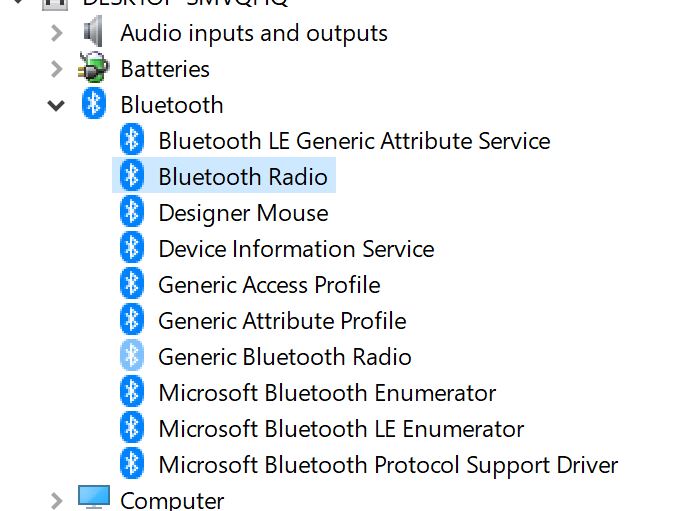The width and height of the screenshot is (681, 511).
Task: Click the Batteries category icon
Action: 94,69
